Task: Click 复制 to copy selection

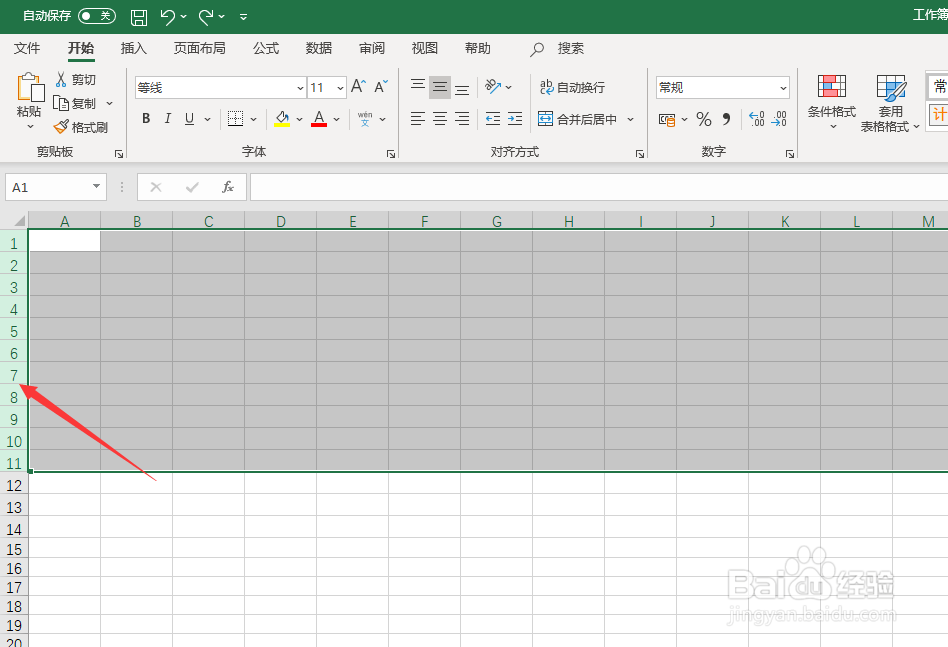Action: click(x=74, y=103)
